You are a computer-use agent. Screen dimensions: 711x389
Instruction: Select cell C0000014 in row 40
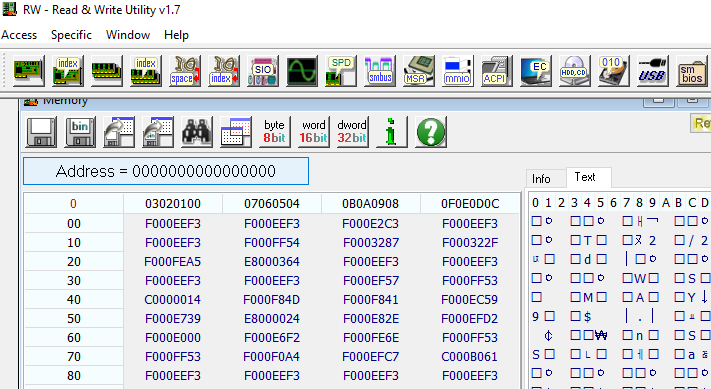(x=173, y=300)
